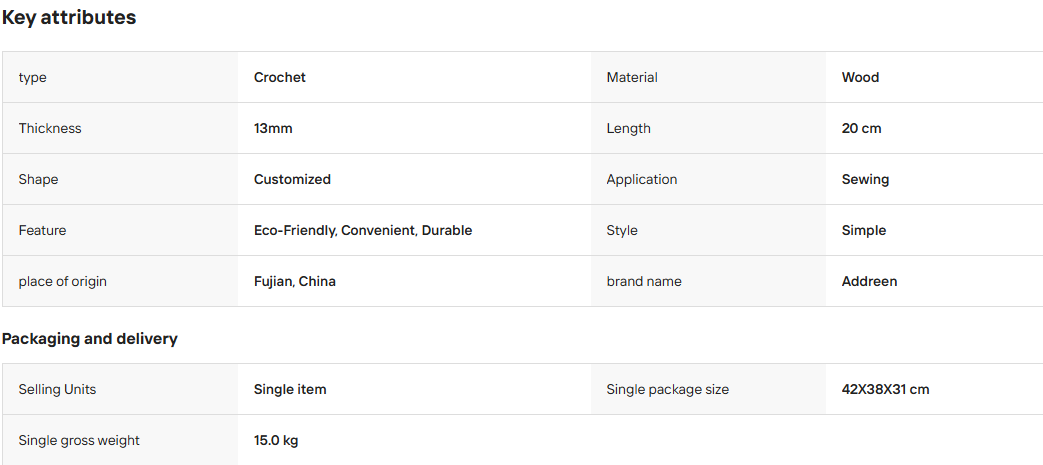This screenshot has height=465, width=1043.
Task: Click the Single gross weight label
Action: tap(79, 440)
